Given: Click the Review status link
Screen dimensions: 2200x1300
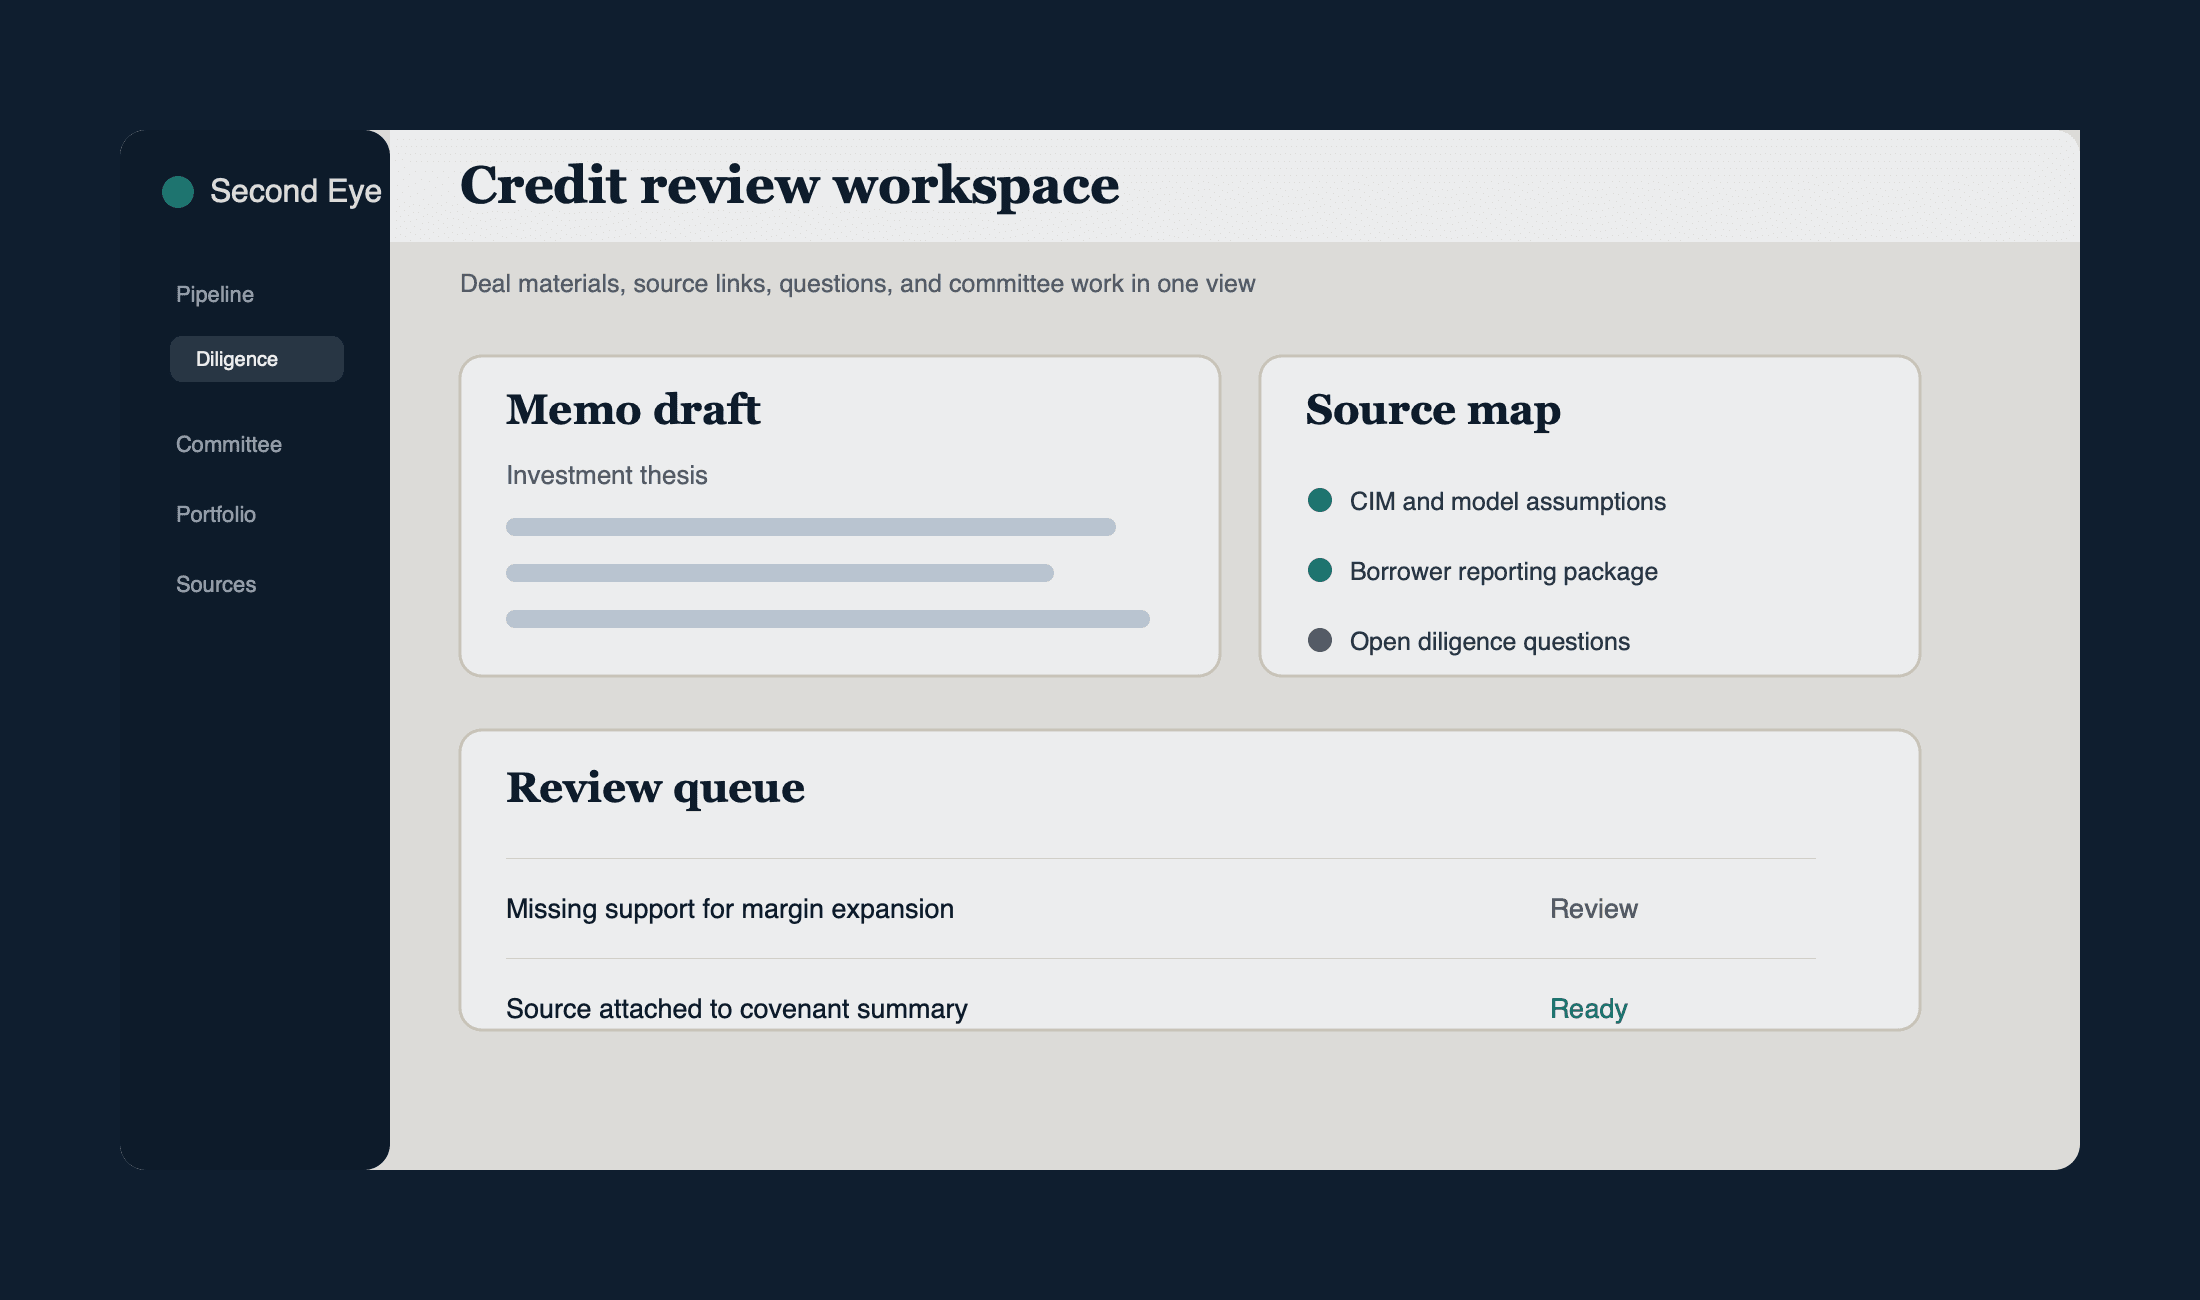Looking at the screenshot, I should click(x=1593, y=908).
